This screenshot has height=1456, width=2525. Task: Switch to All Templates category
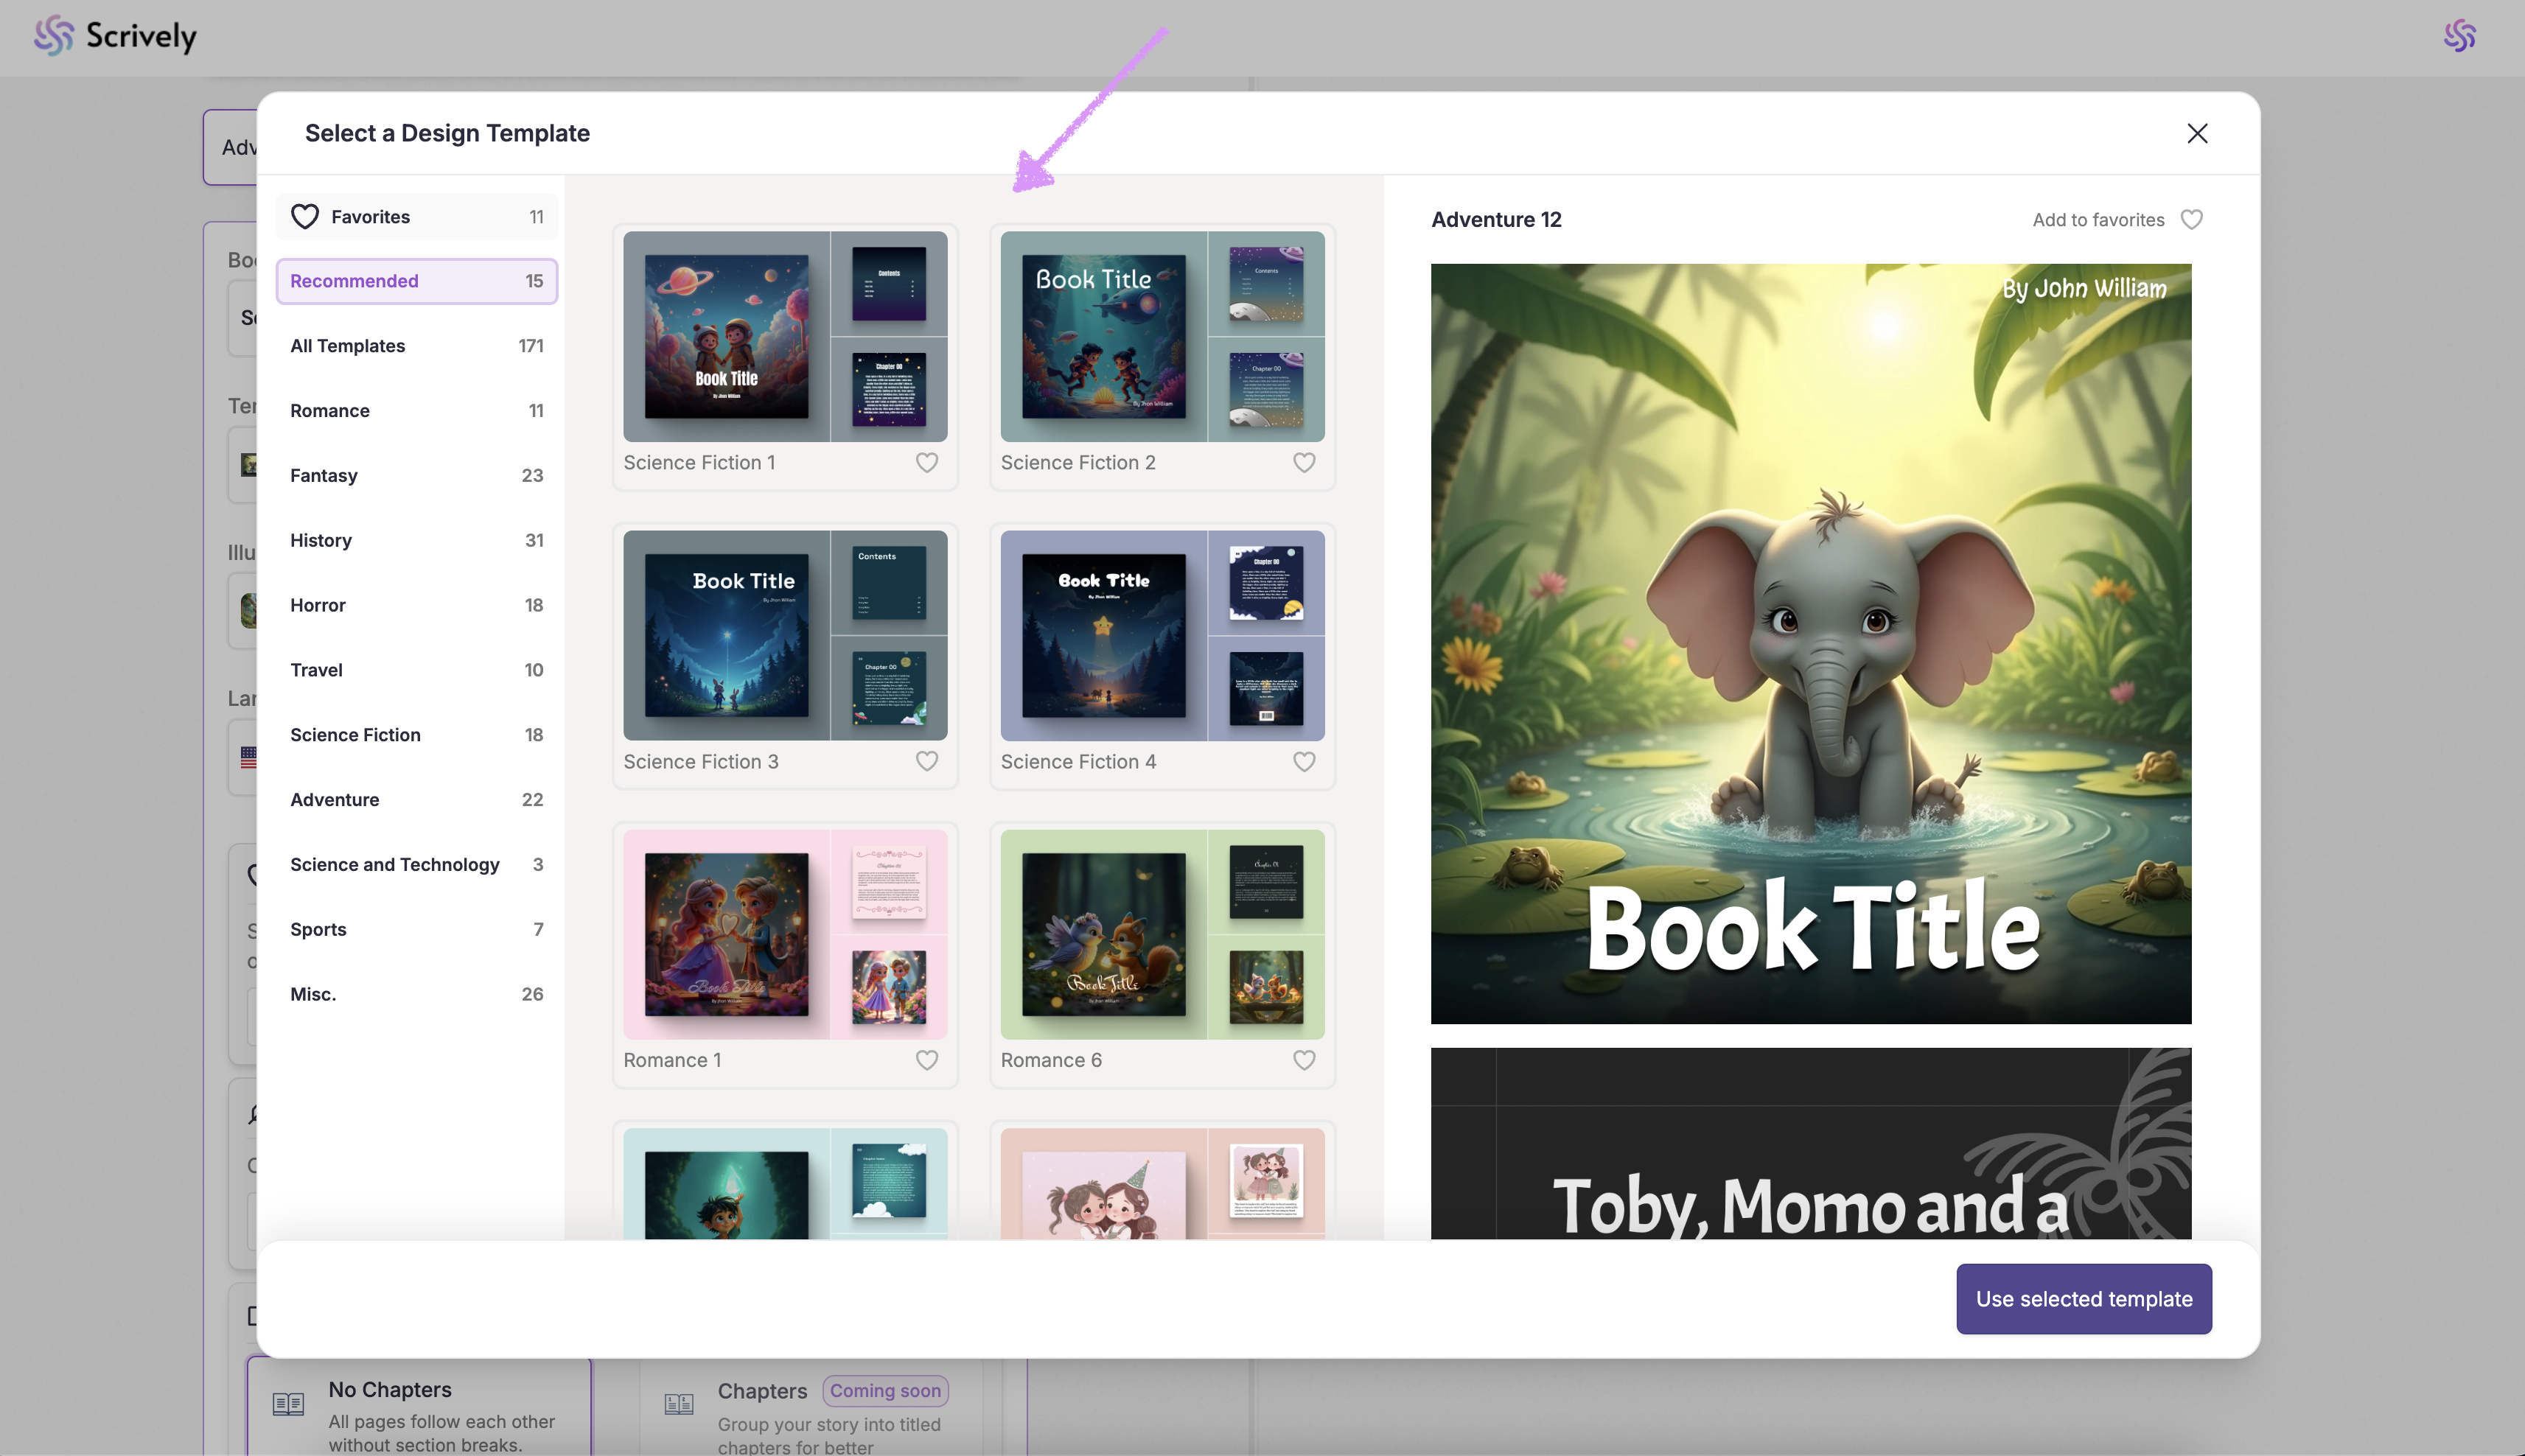(x=416, y=346)
